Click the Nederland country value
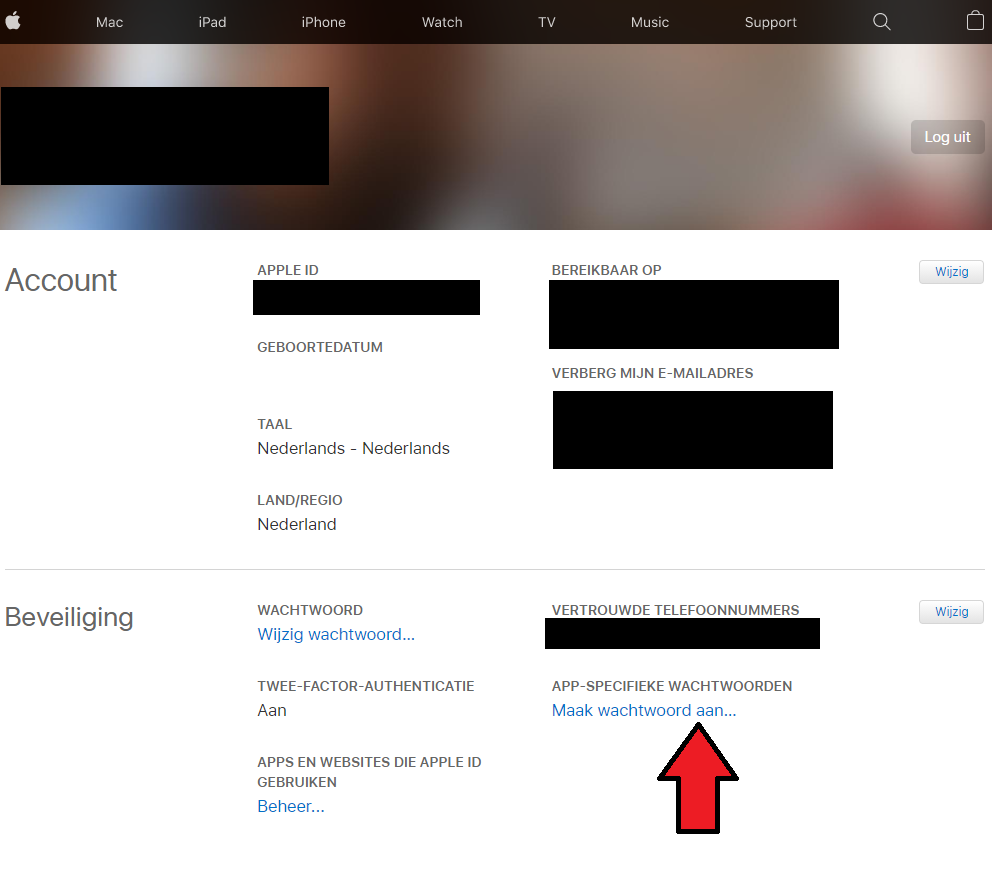 click(297, 524)
